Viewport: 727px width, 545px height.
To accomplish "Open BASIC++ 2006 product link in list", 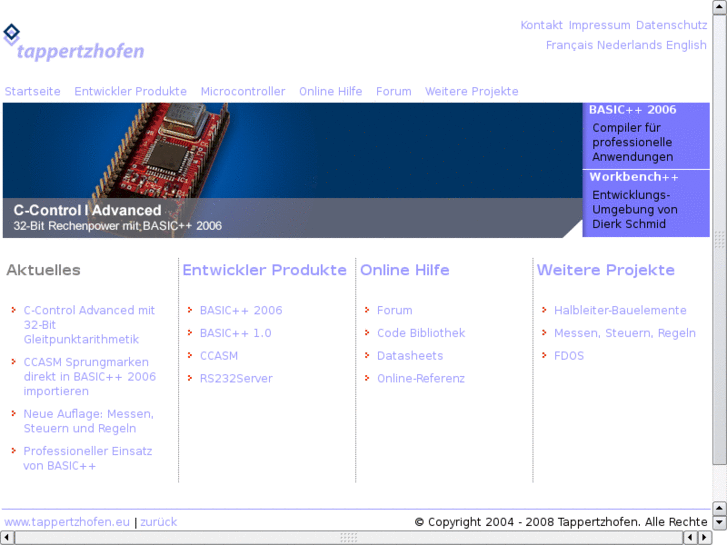I will click(x=241, y=310).
